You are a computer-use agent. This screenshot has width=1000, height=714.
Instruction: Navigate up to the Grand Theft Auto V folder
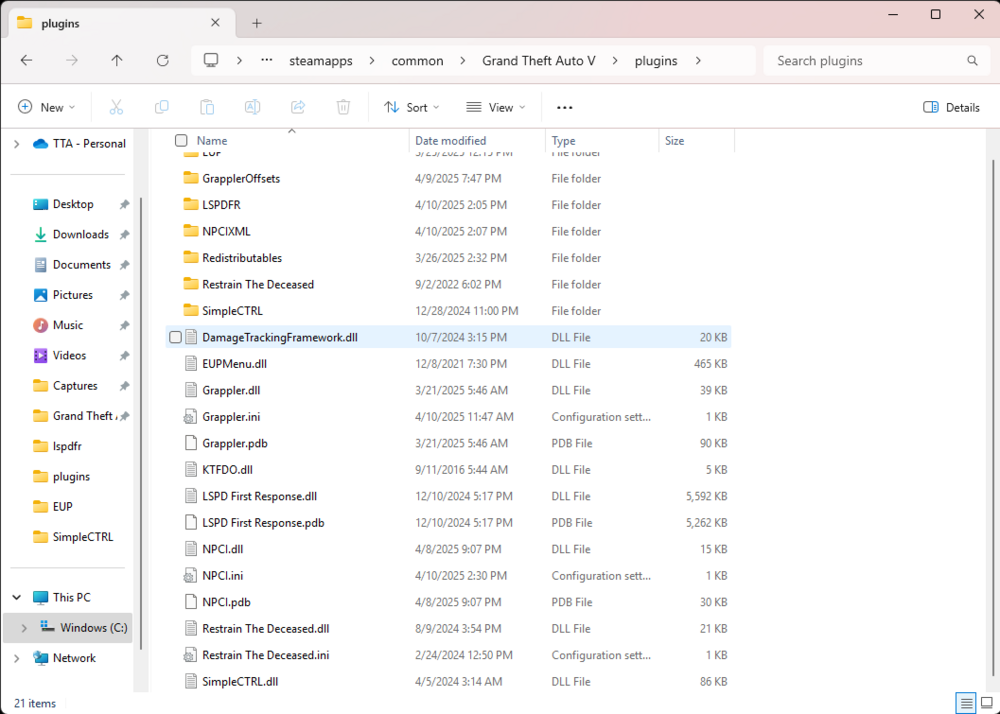click(116, 60)
